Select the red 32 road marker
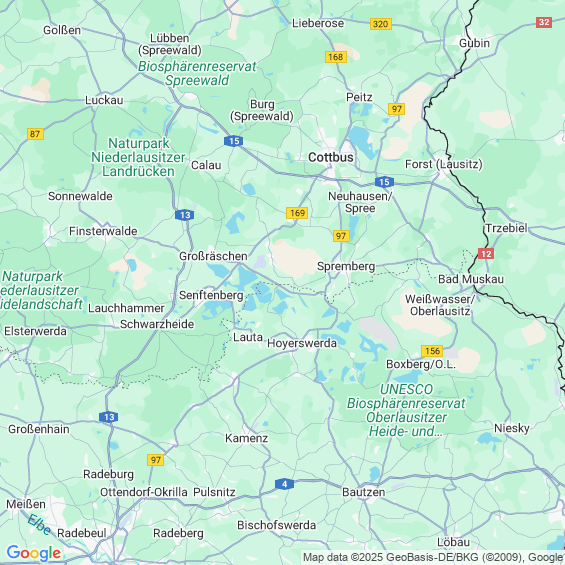This screenshot has height=565, width=565. [x=544, y=22]
